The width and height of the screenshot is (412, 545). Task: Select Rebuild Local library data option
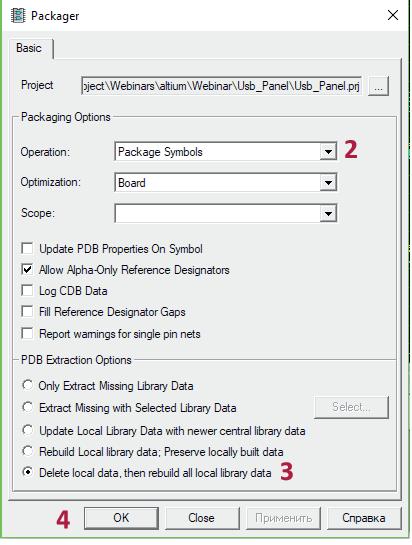pos(27,451)
